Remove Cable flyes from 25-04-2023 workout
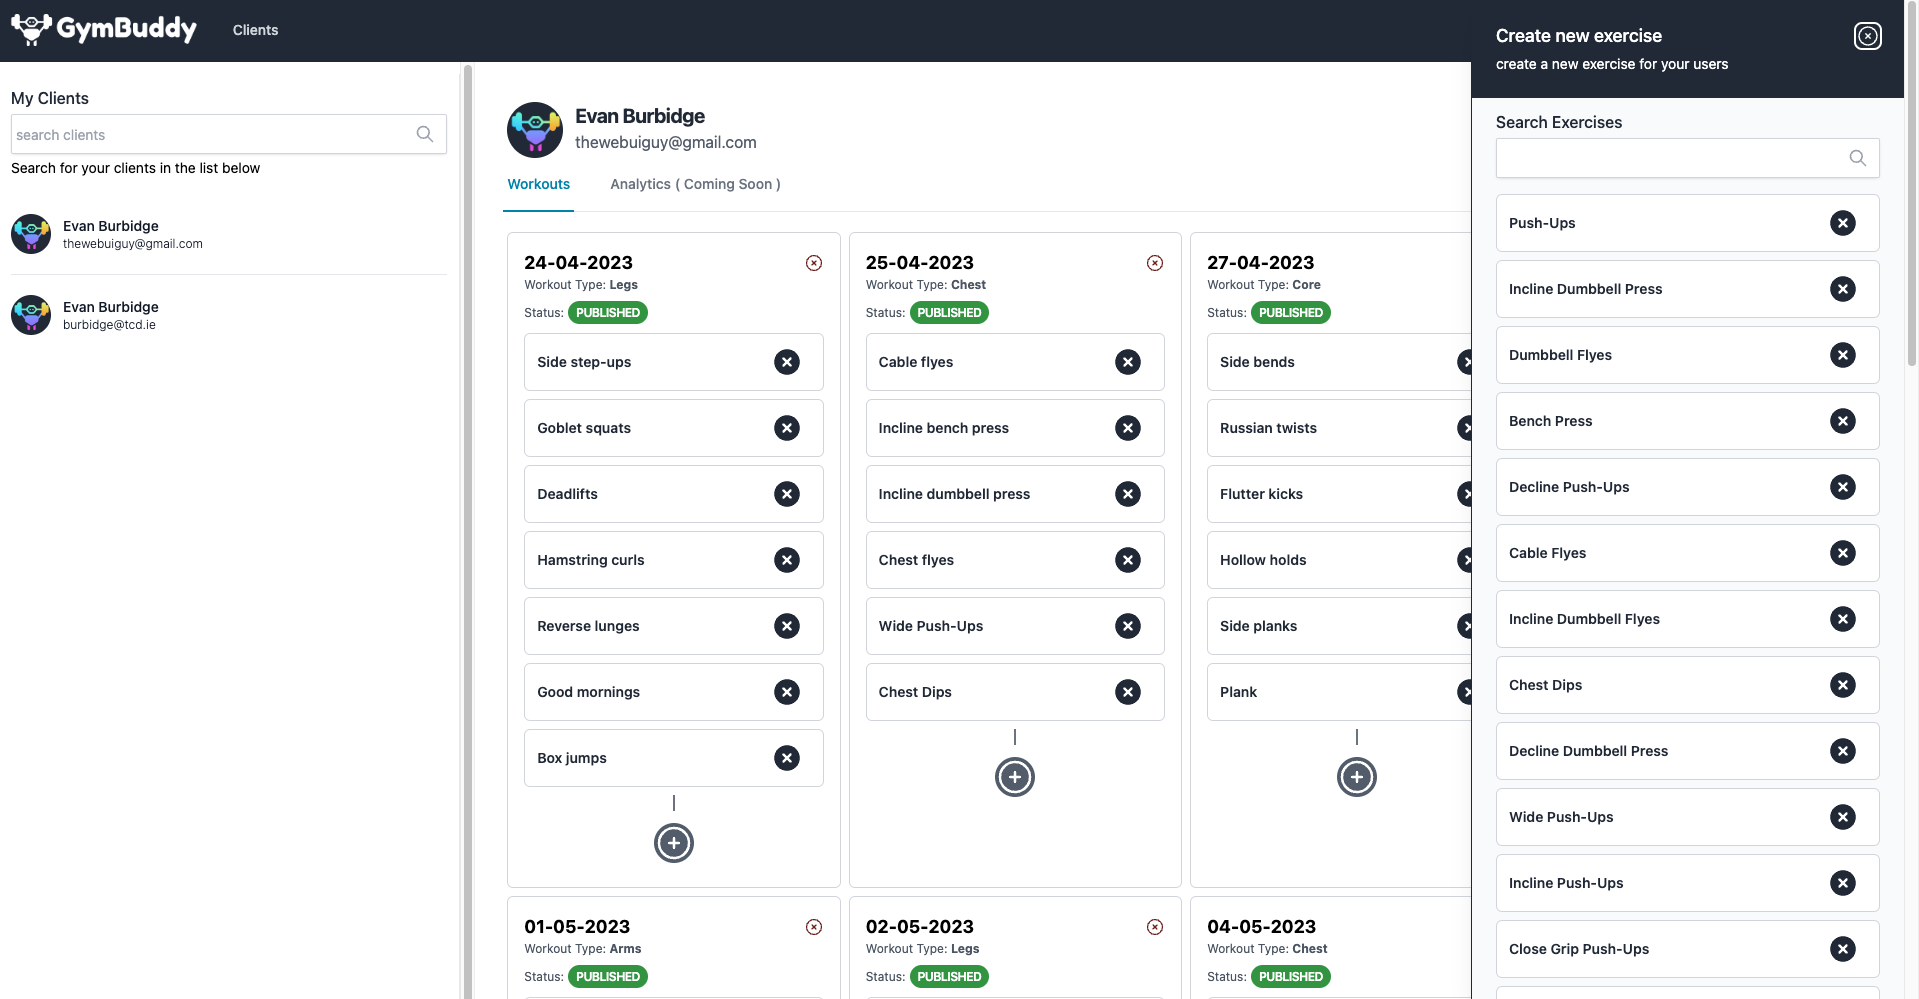The width and height of the screenshot is (1919, 999). coord(1128,362)
